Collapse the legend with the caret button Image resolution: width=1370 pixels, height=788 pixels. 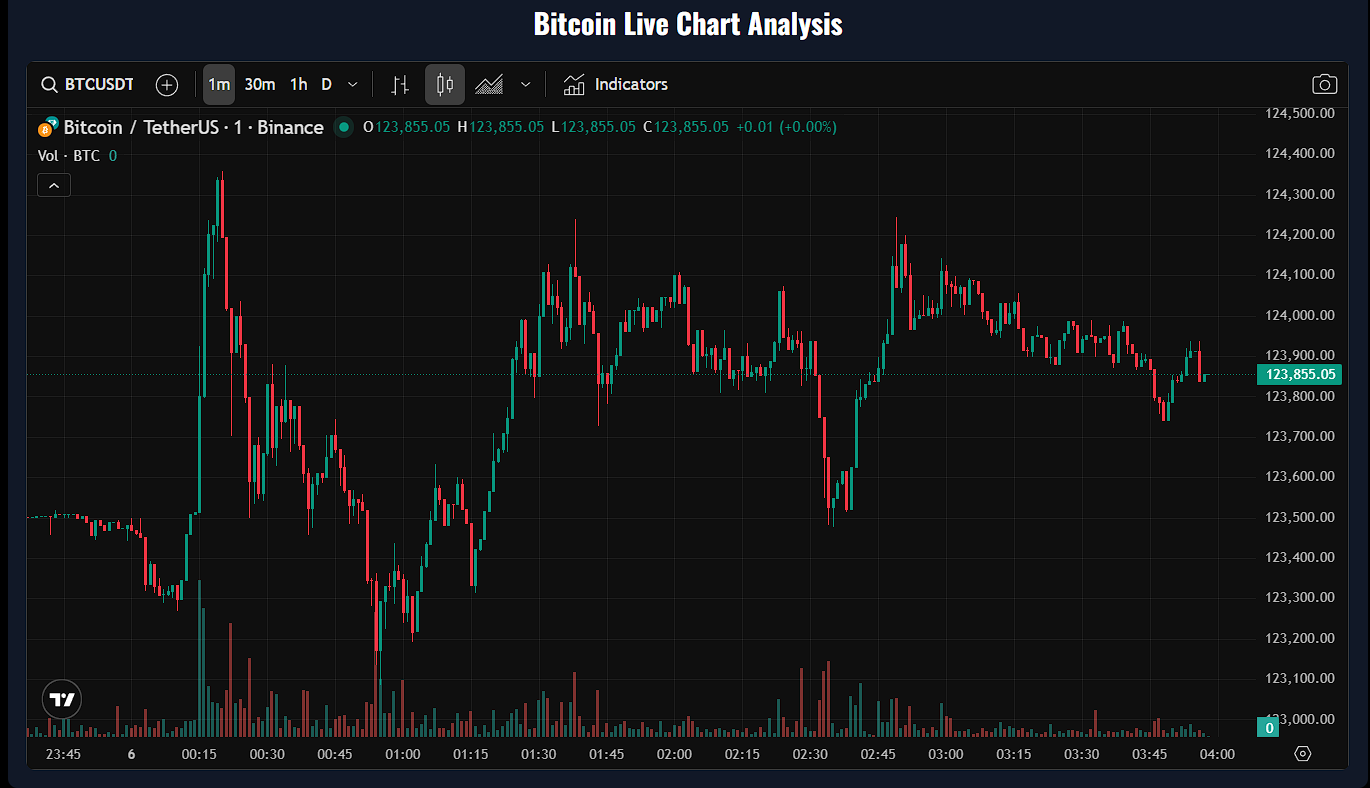53,184
